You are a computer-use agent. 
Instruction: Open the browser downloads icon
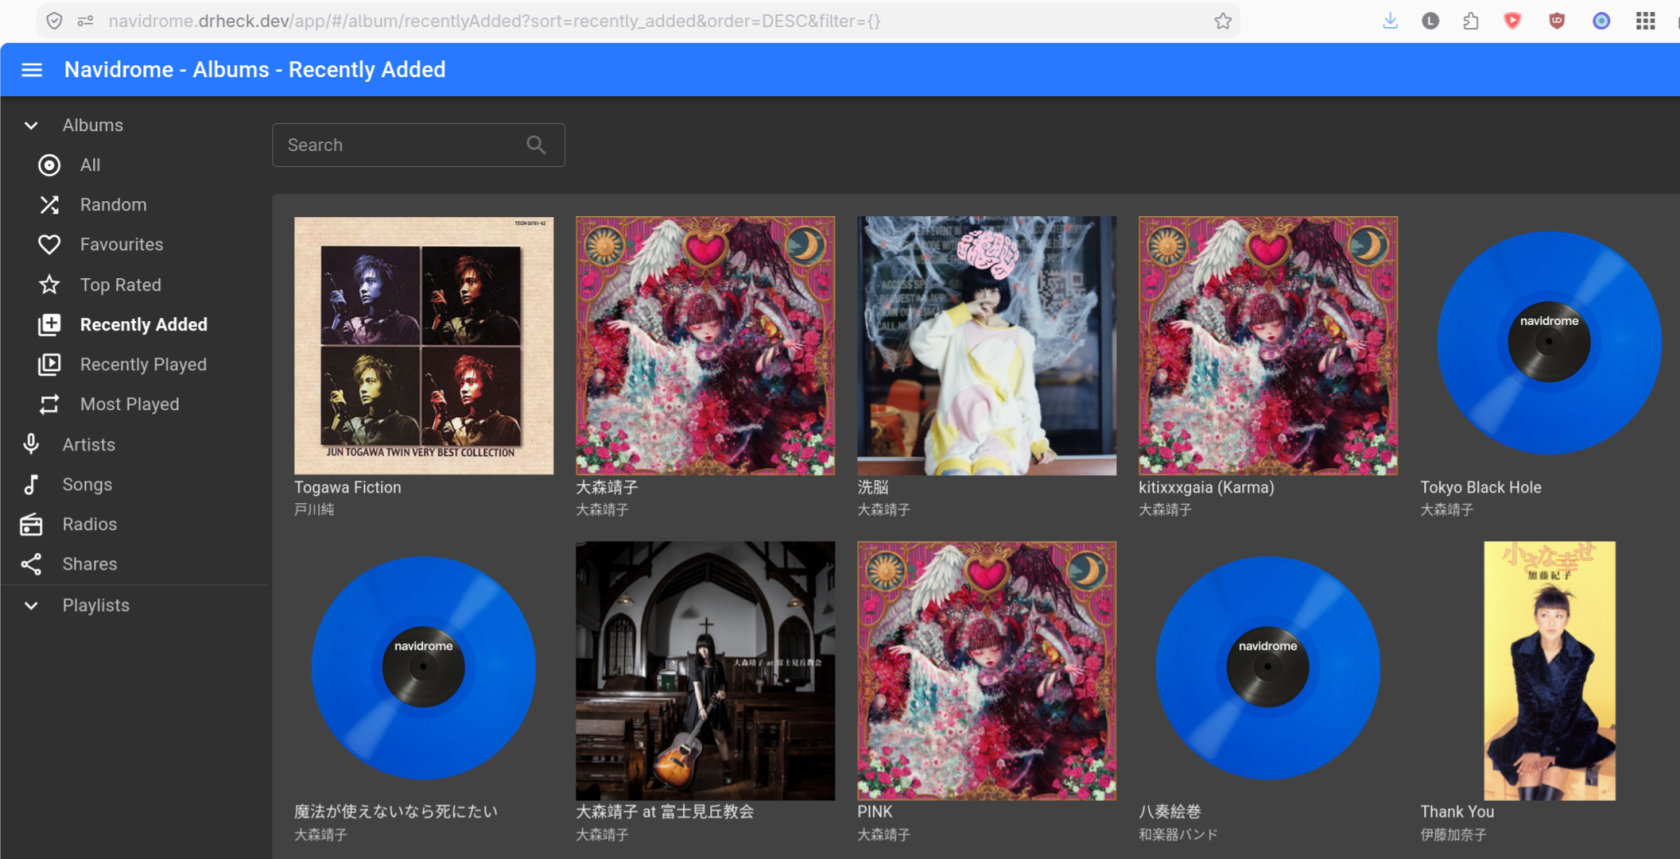click(x=1390, y=21)
